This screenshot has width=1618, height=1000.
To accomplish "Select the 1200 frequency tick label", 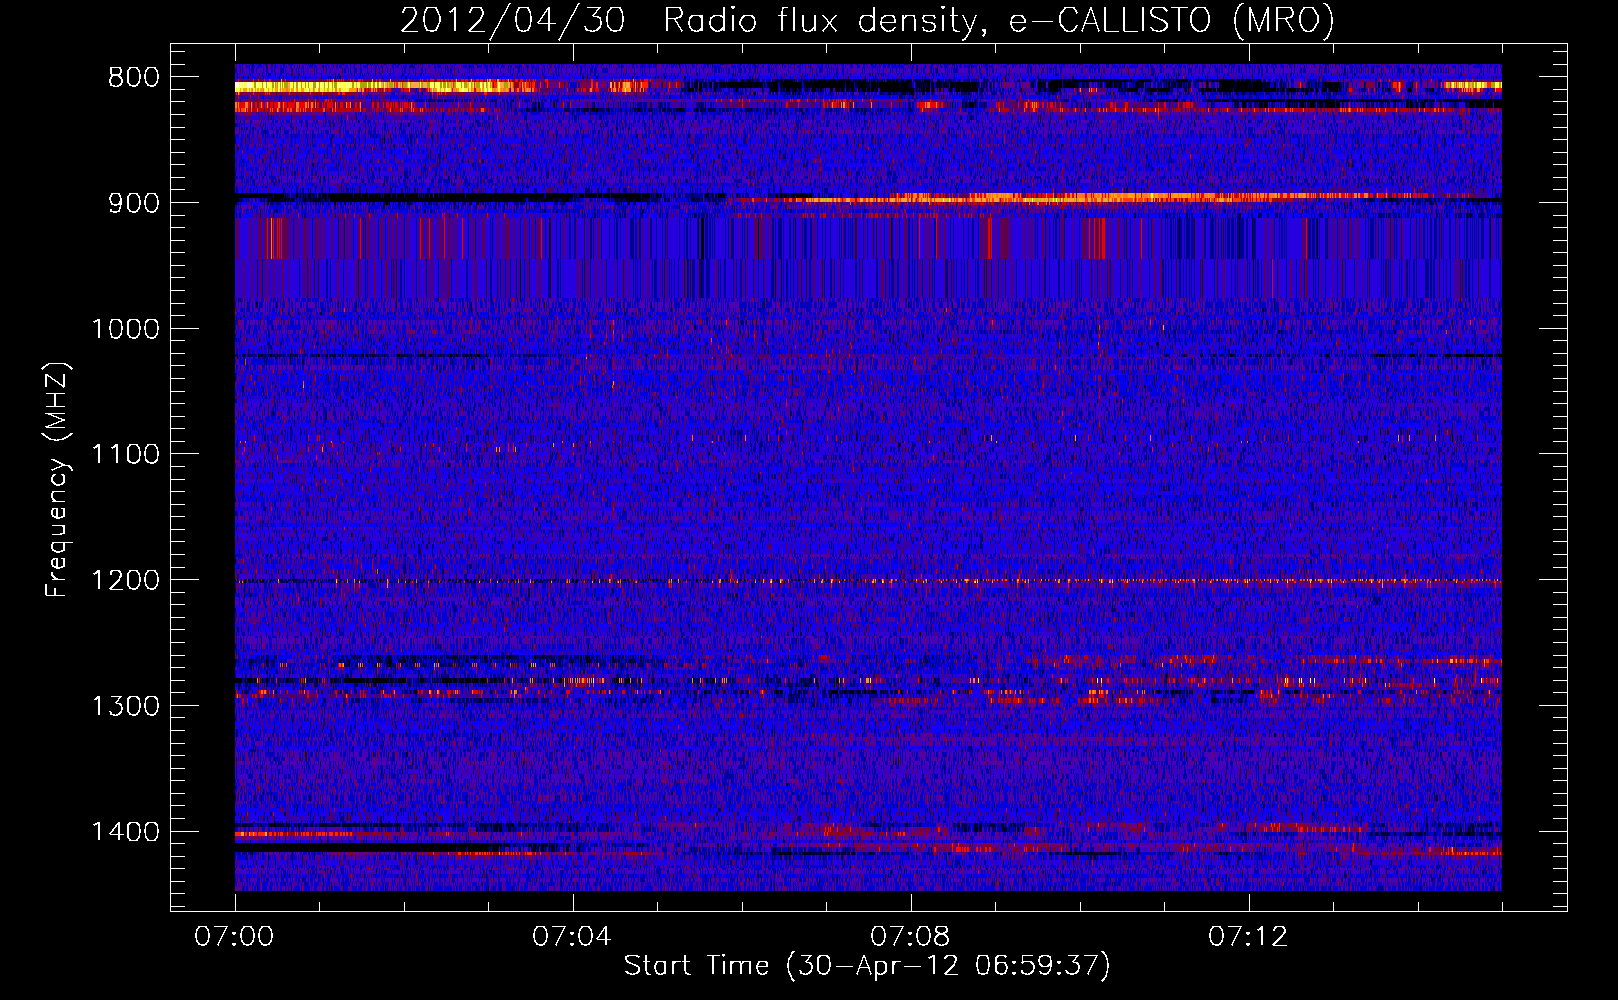I will pyautogui.click(x=125, y=581).
